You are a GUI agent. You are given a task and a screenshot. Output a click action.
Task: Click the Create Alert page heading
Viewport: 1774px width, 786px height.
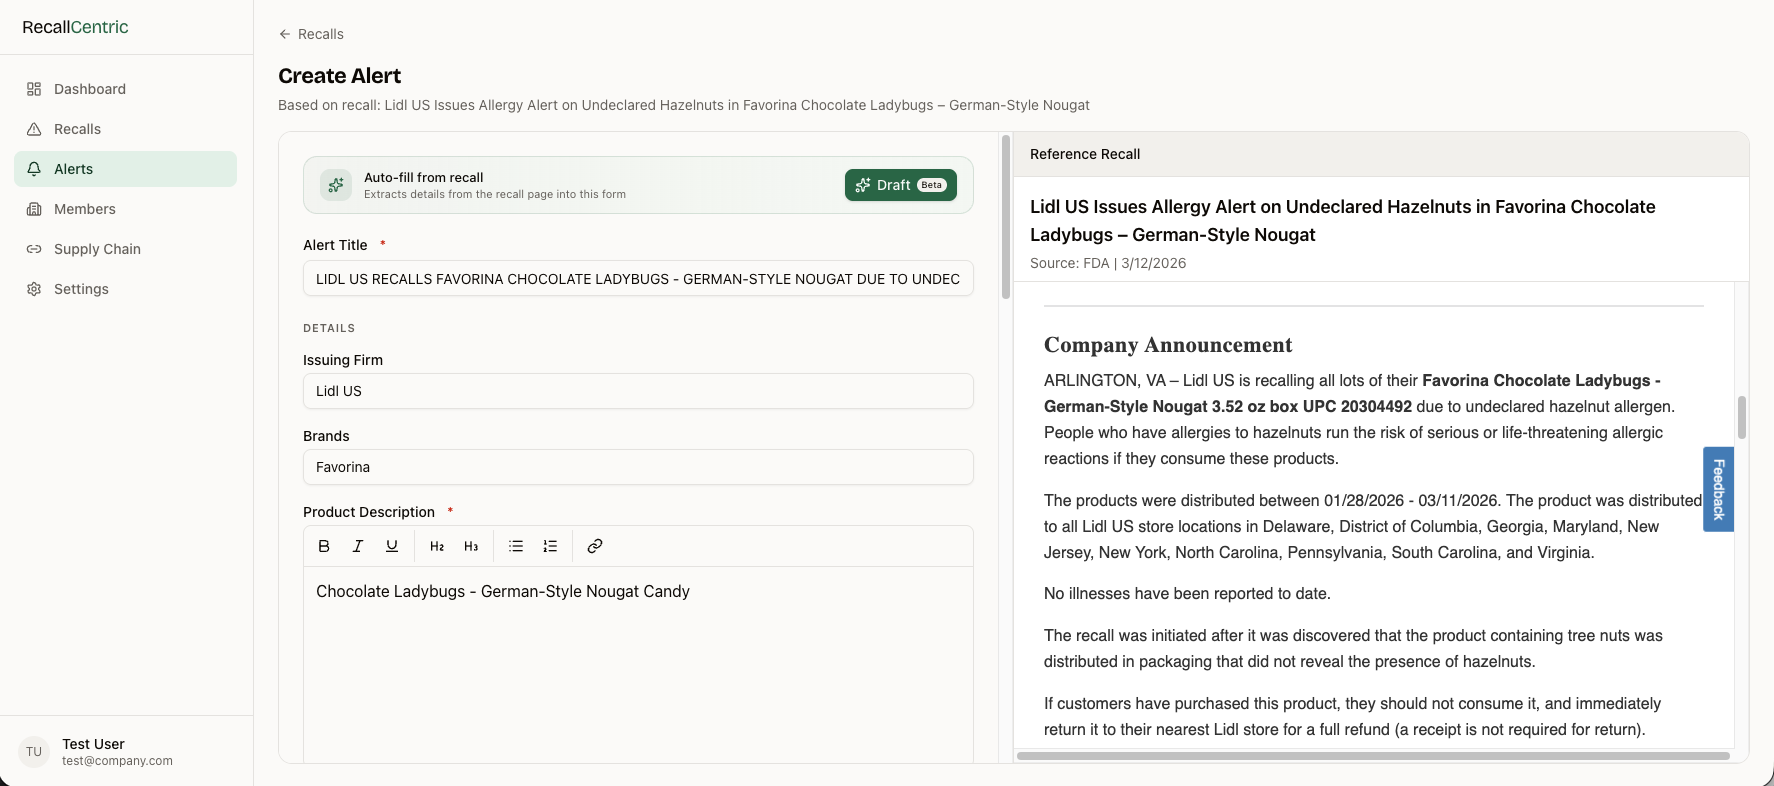point(339,76)
